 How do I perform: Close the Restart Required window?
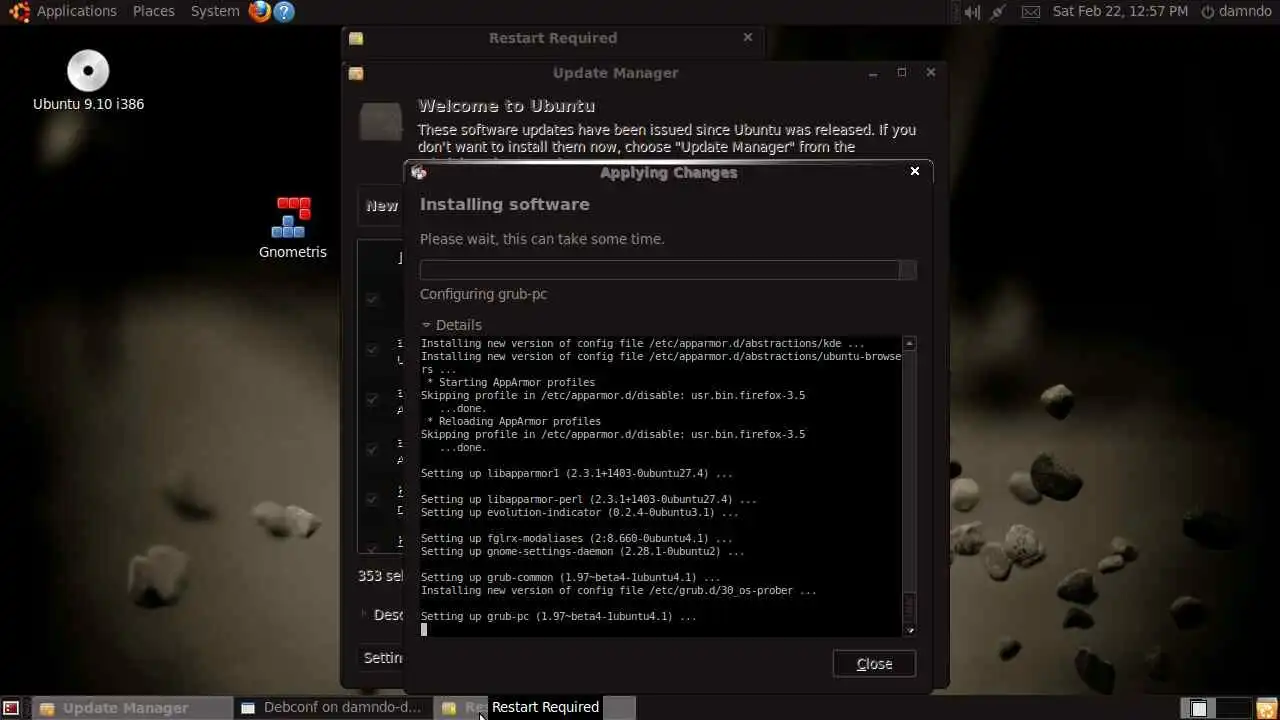pos(747,37)
